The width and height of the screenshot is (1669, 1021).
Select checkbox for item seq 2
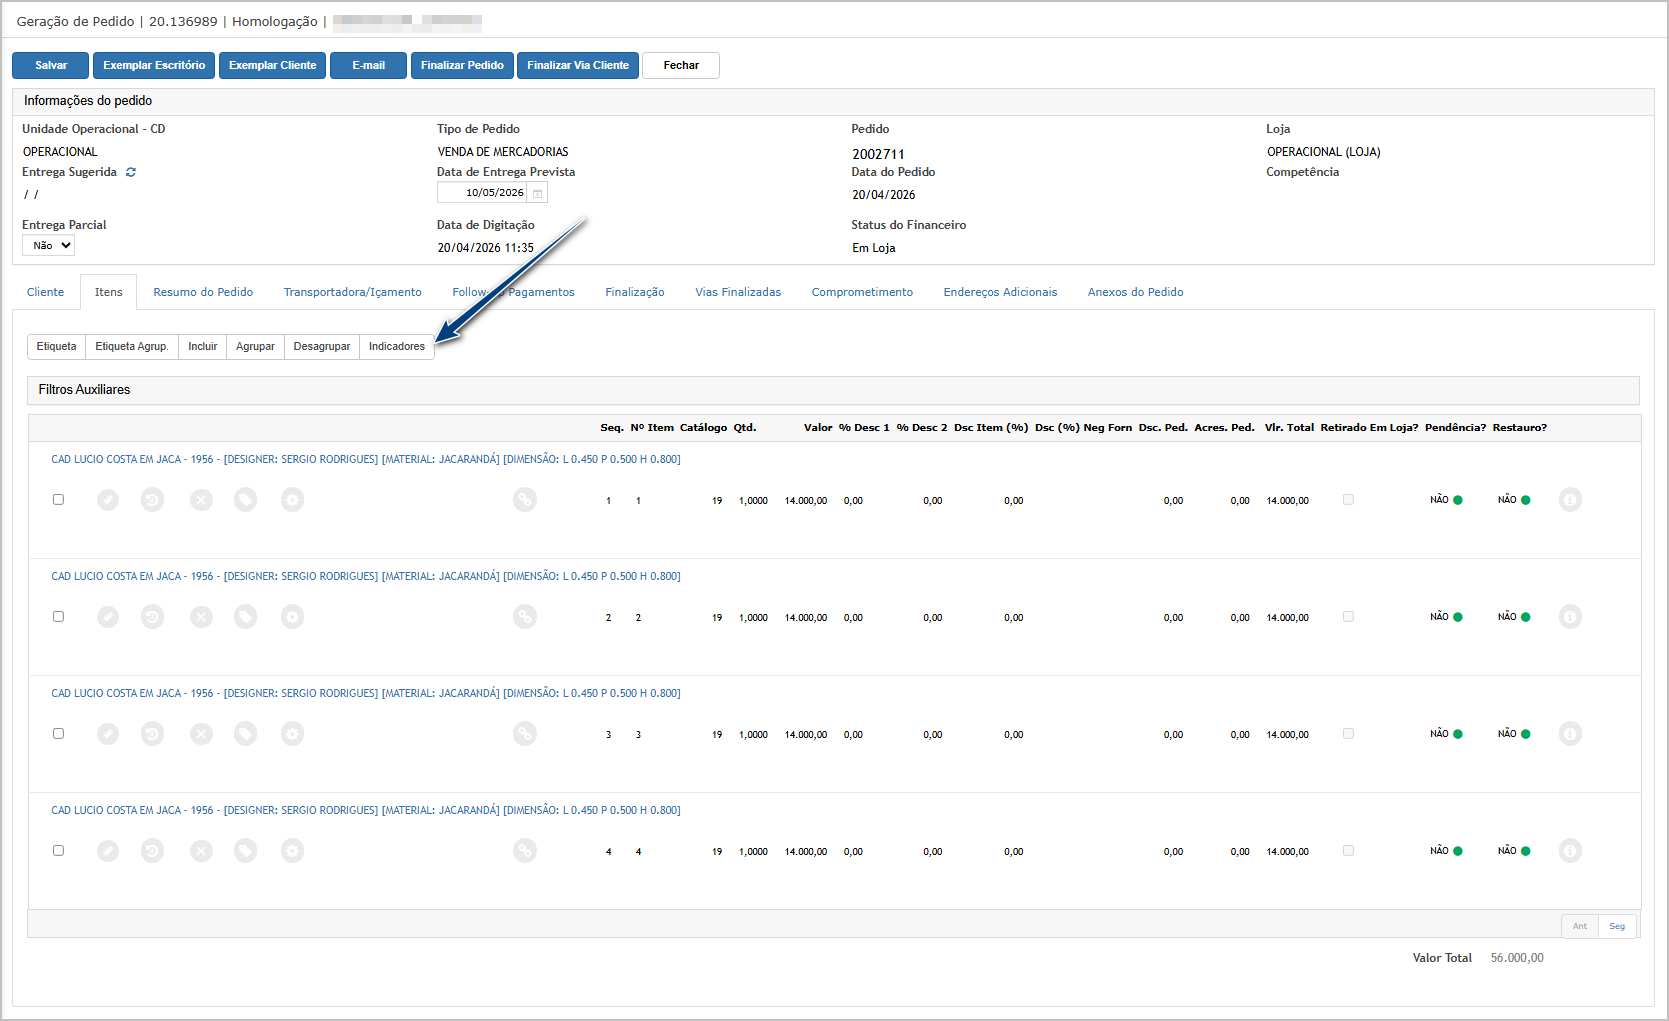coord(58,616)
